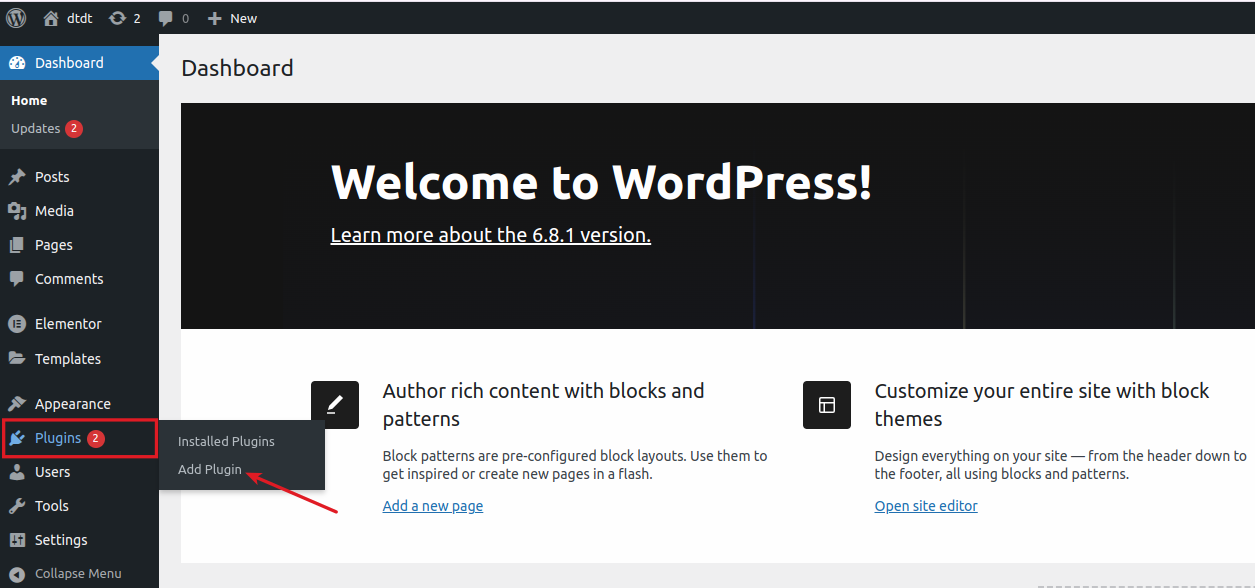Select Installed Plugins from the submenu
1255x588 pixels.
pyautogui.click(x=226, y=440)
